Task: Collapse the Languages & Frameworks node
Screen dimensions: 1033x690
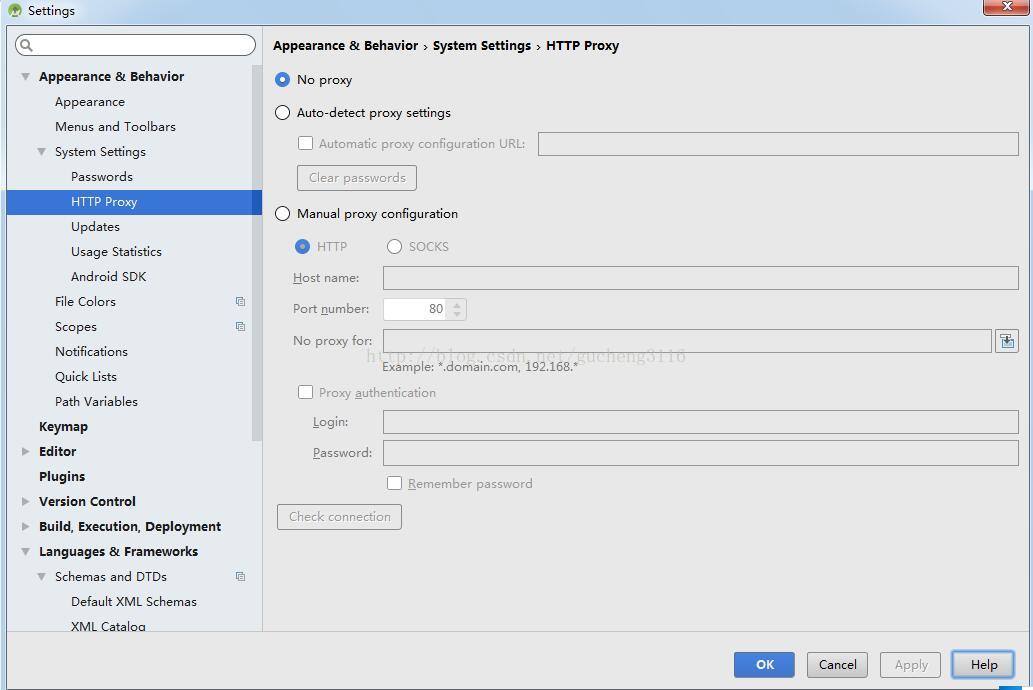Action: [25, 552]
